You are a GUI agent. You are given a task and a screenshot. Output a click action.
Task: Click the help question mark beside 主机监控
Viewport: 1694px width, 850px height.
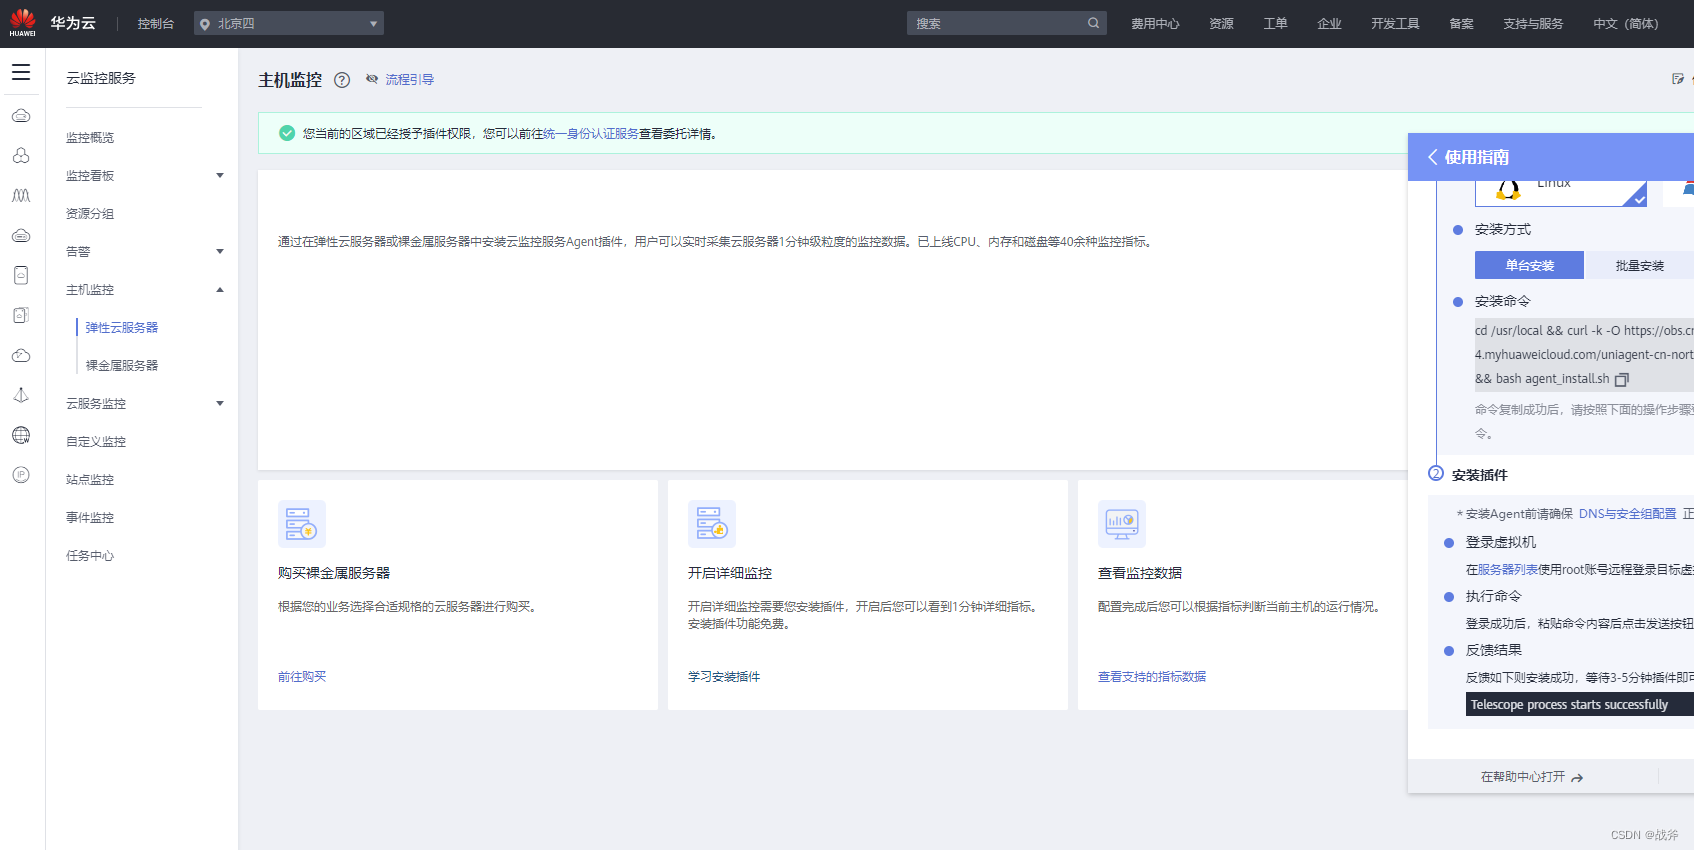[342, 80]
